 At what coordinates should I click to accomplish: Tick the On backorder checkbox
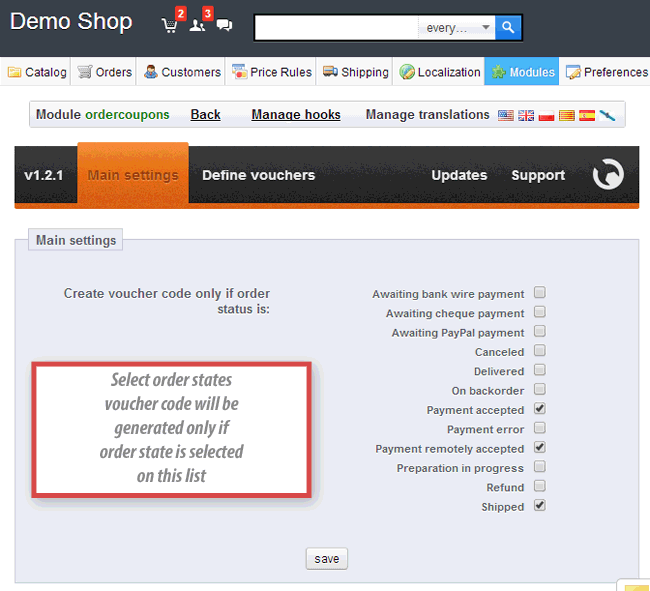[x=540, y=389]
